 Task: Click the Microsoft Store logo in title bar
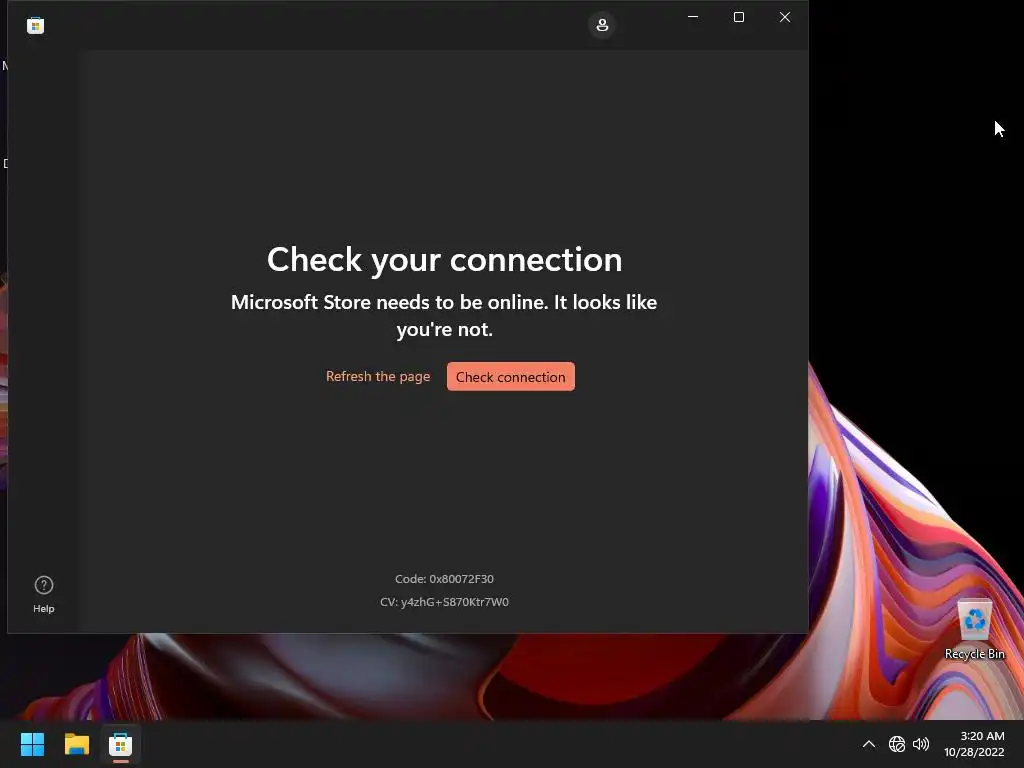point(35,25)
